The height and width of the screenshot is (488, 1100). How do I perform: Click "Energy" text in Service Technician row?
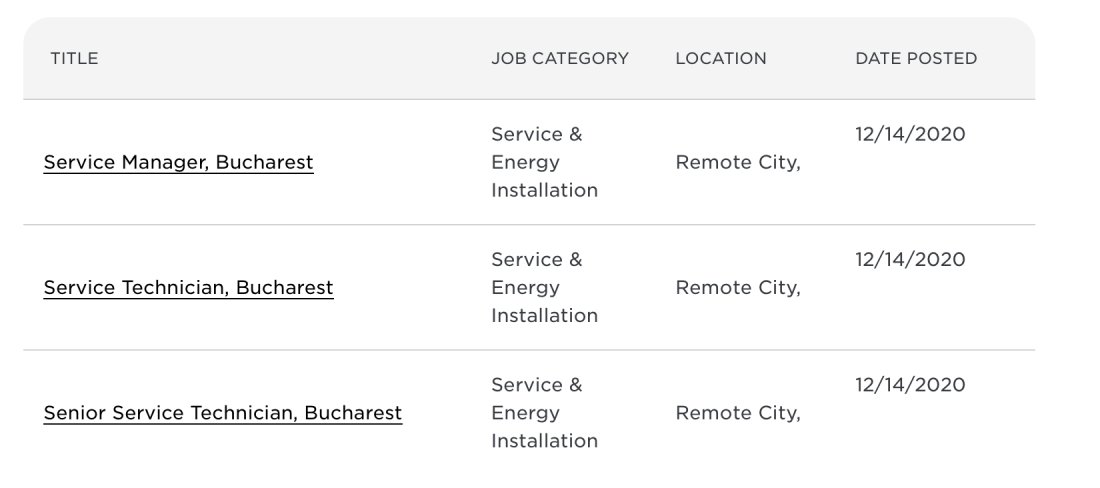click(525, 288)
